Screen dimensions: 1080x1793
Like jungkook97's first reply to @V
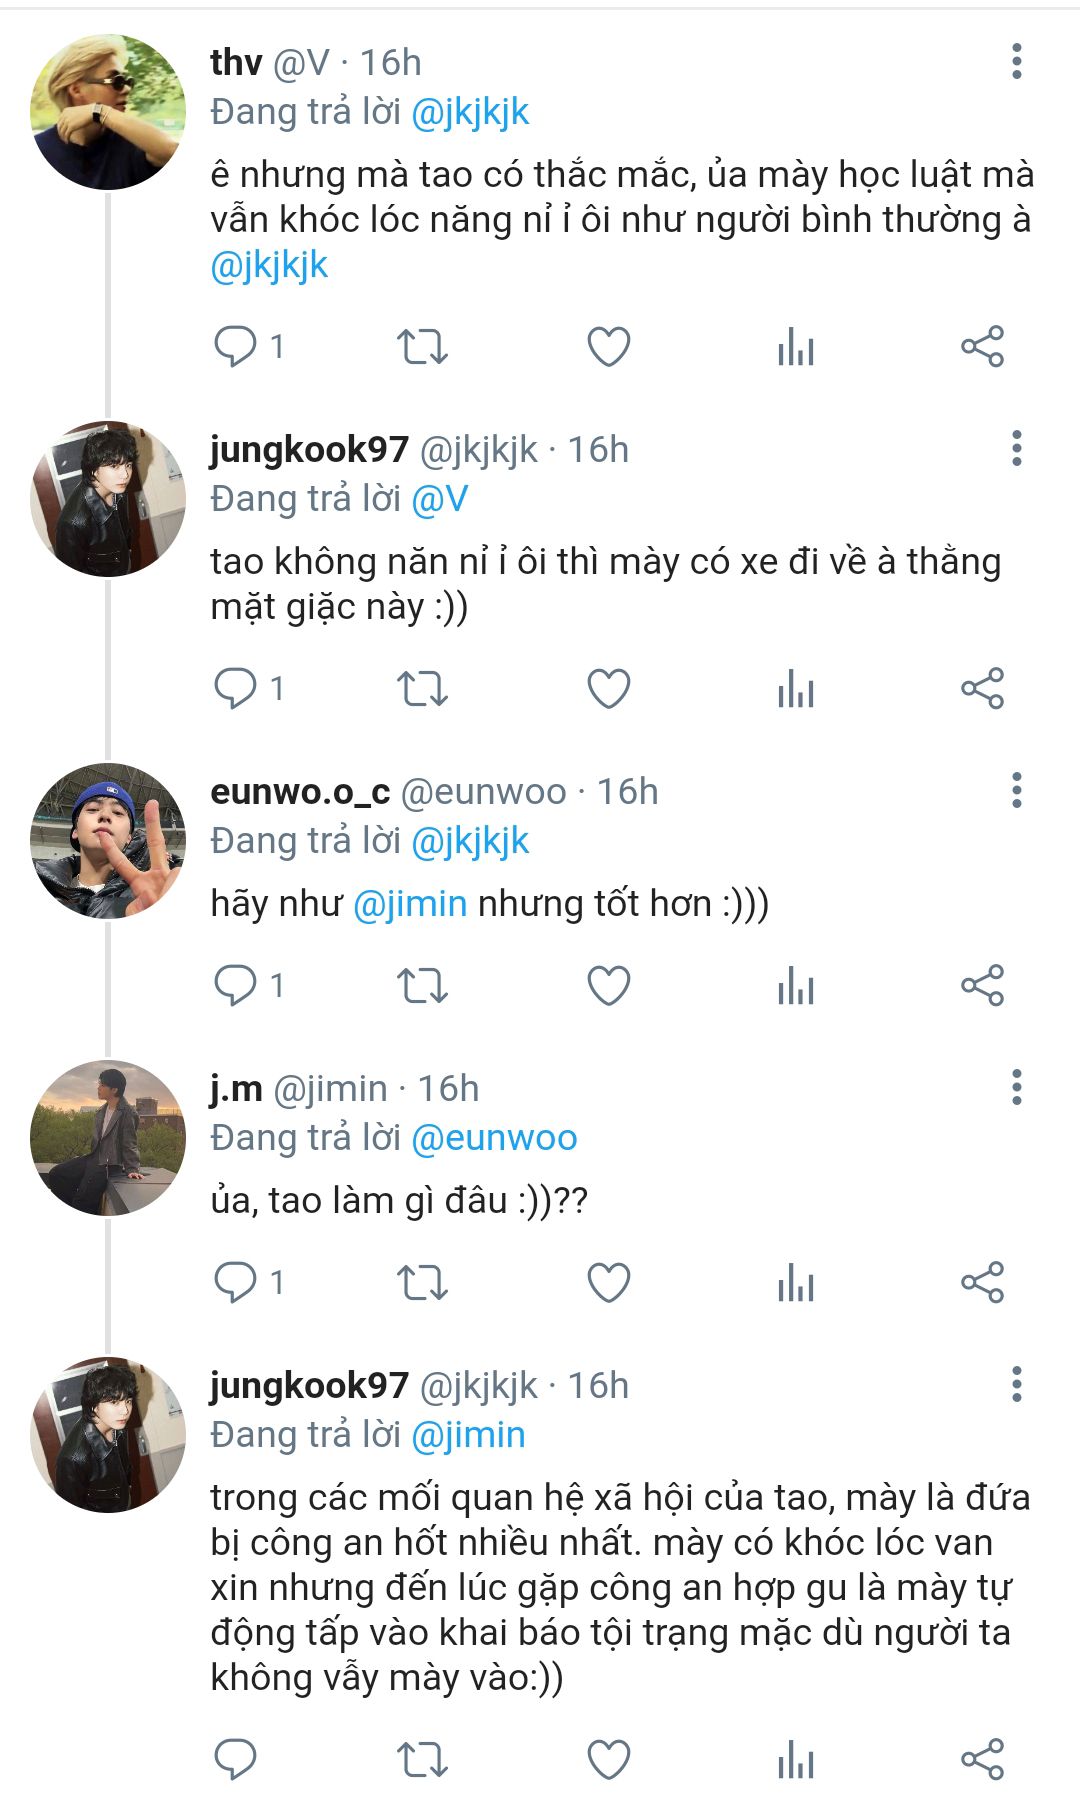pos(608,689)
